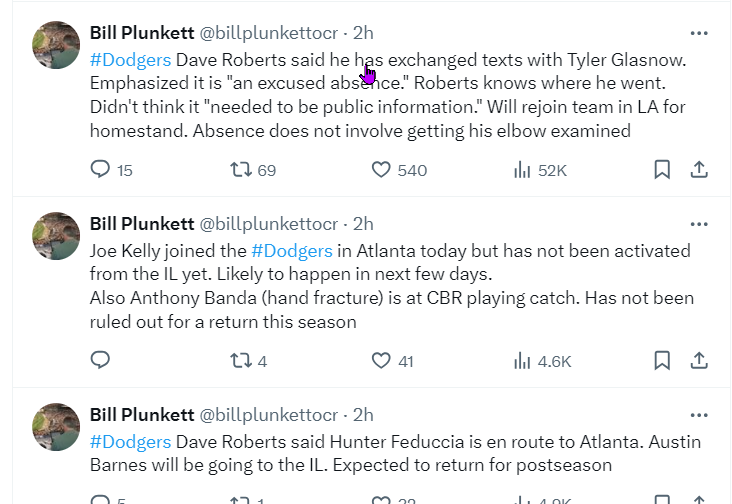This screenshot has width=732, height=504.
Task: View analytics showing 4.6K views
Action: pos(522,360)
